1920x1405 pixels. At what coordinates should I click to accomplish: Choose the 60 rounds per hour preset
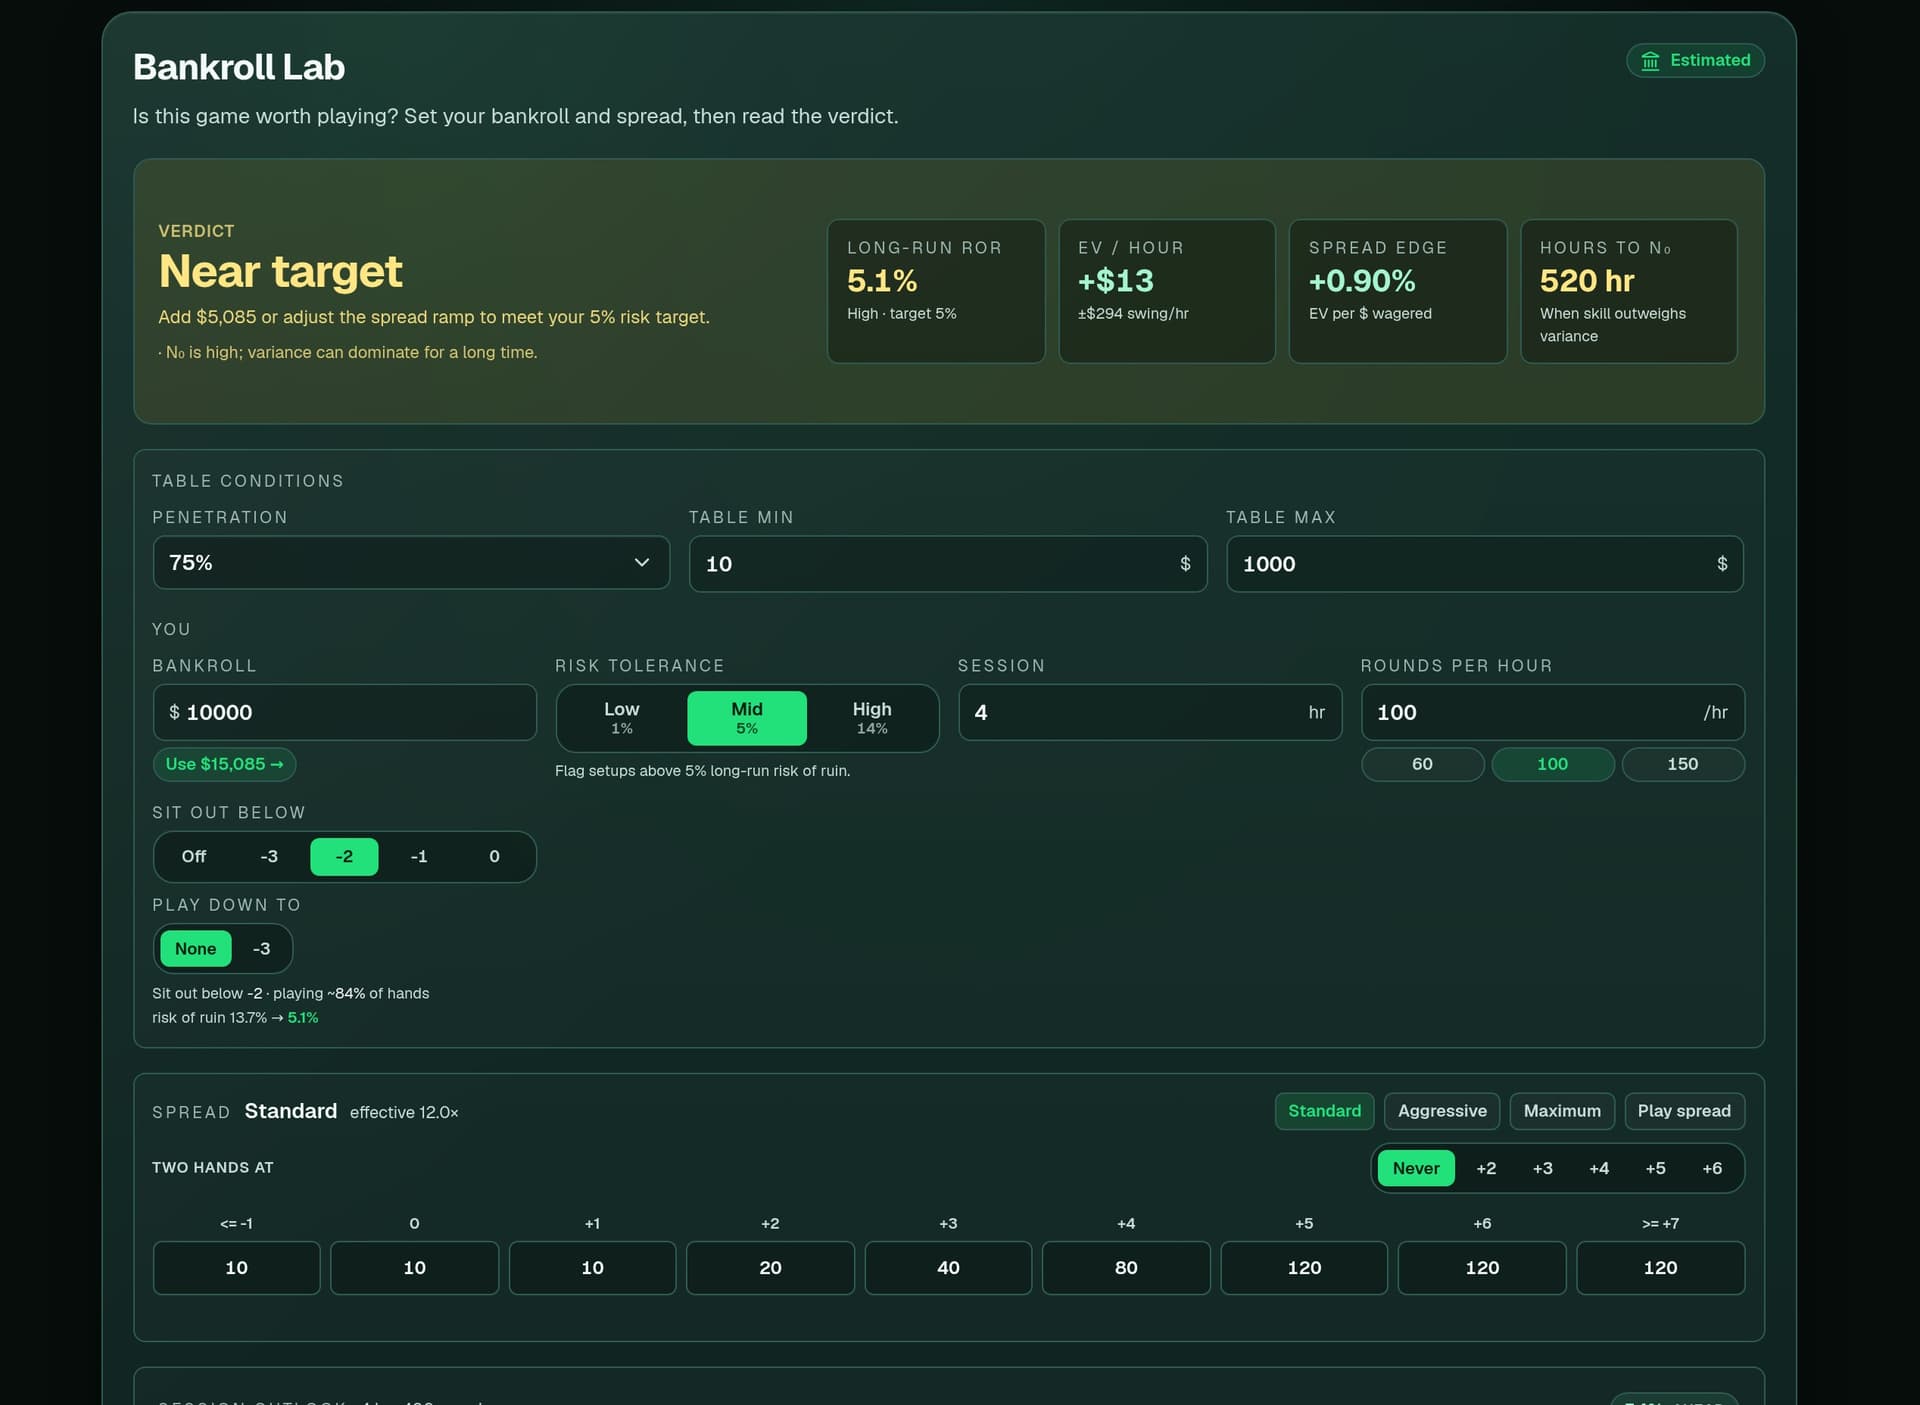[x=1422, y=764]
